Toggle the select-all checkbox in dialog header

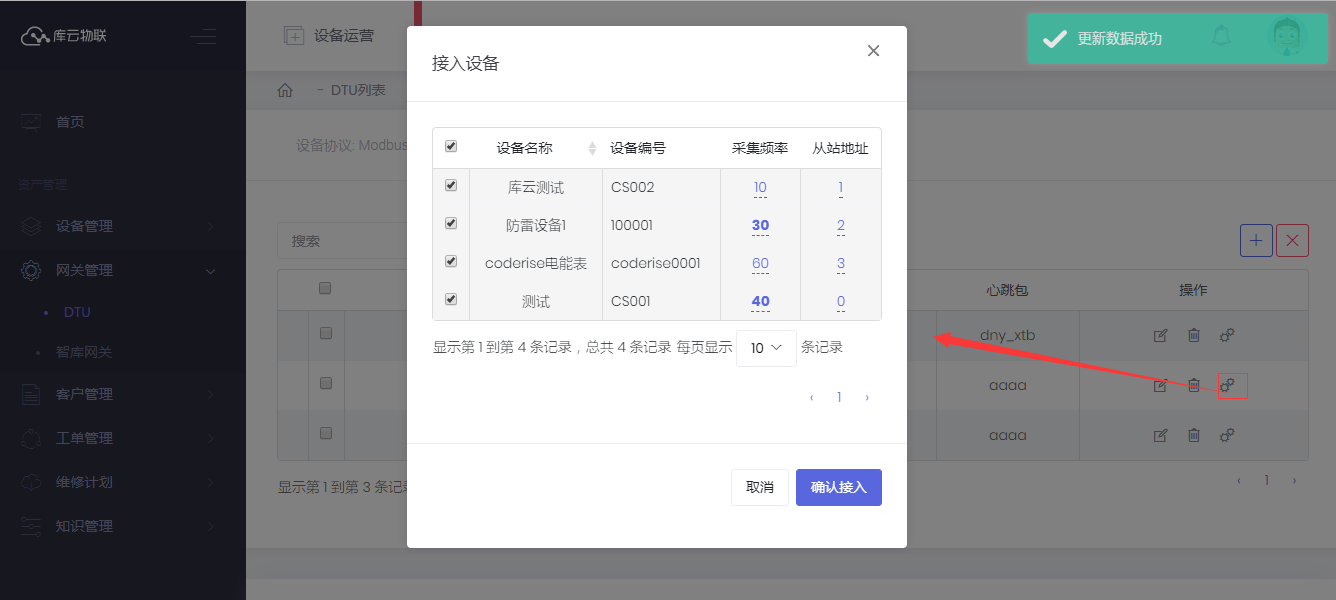pyautogui.click(x=451, y=147)
